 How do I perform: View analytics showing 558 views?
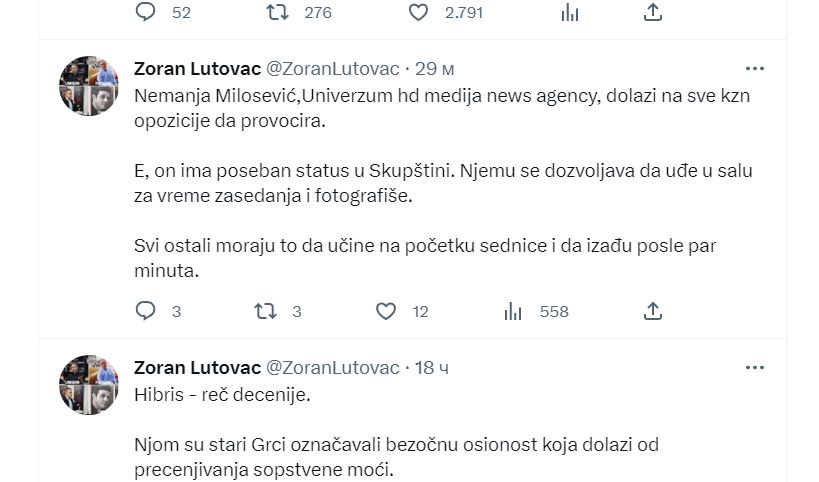(513, 311)
